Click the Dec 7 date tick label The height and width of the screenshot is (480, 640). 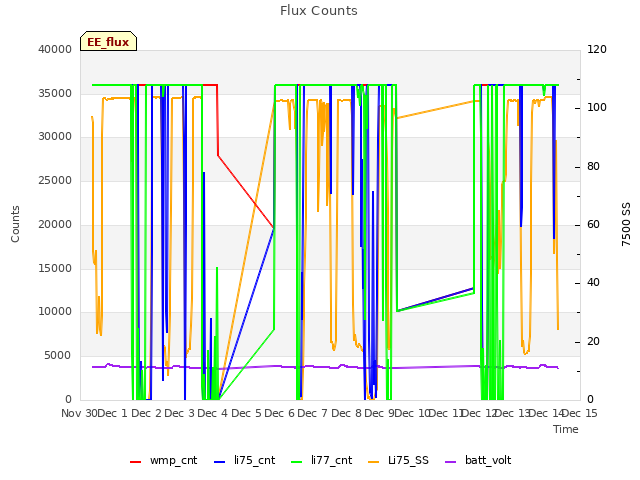(x=313, y=413)
